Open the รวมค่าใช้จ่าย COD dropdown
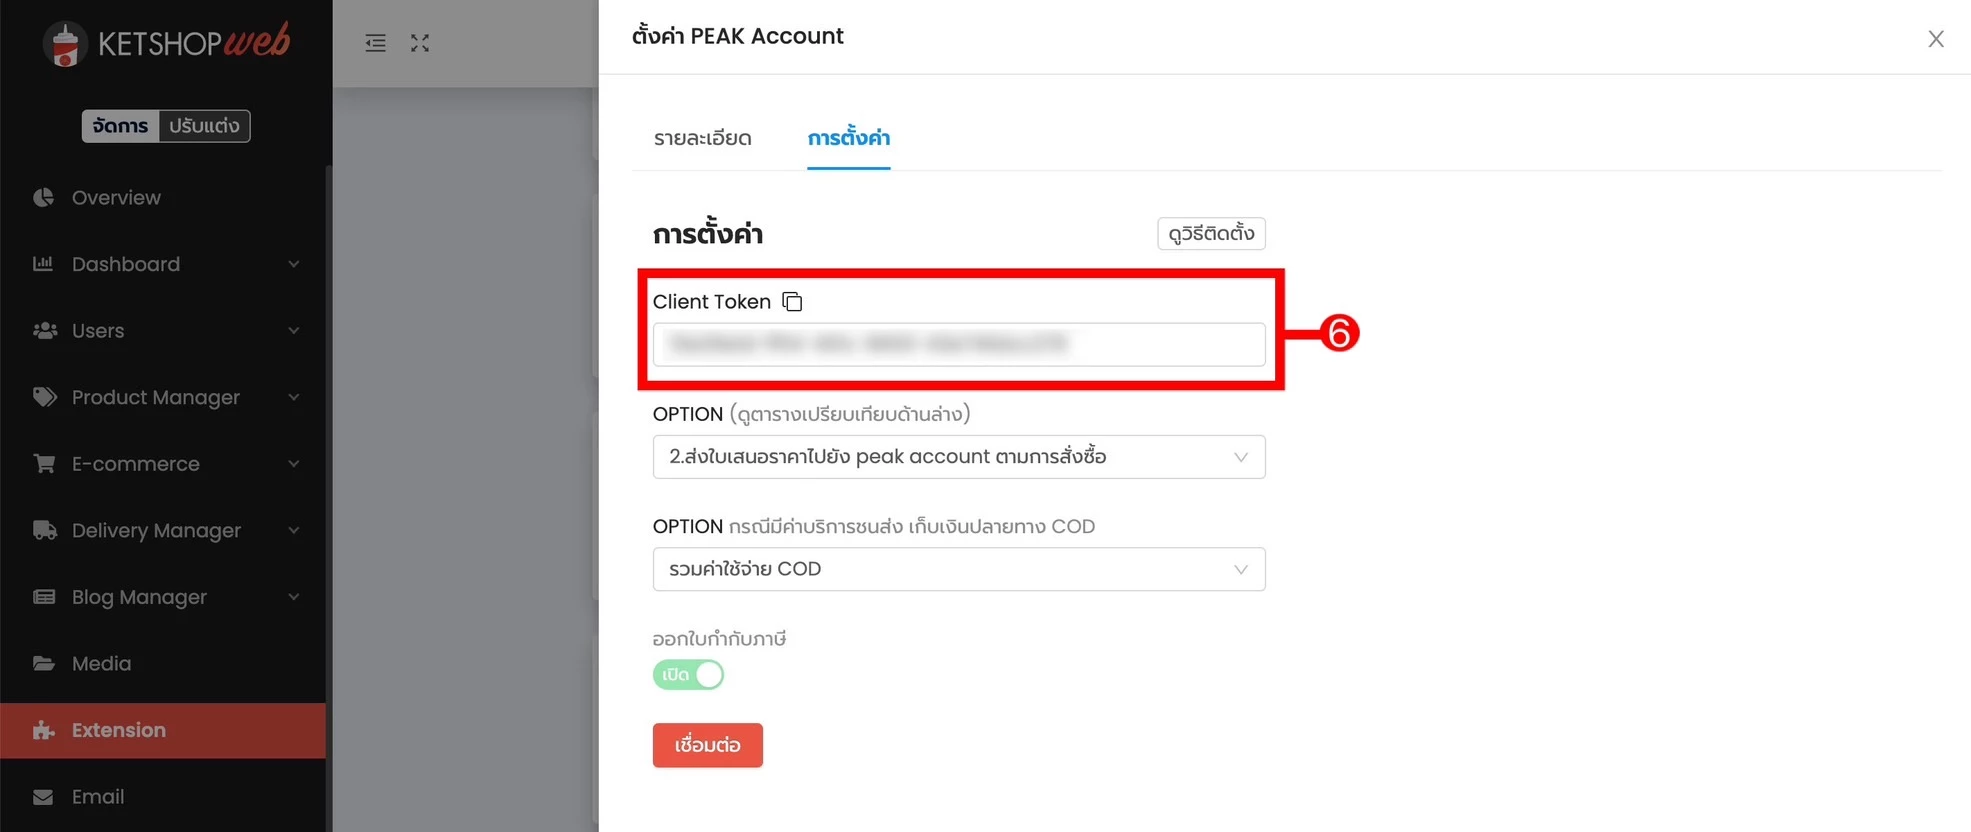The width and height of the screenshot is (1971, 832). click(959, 569)
